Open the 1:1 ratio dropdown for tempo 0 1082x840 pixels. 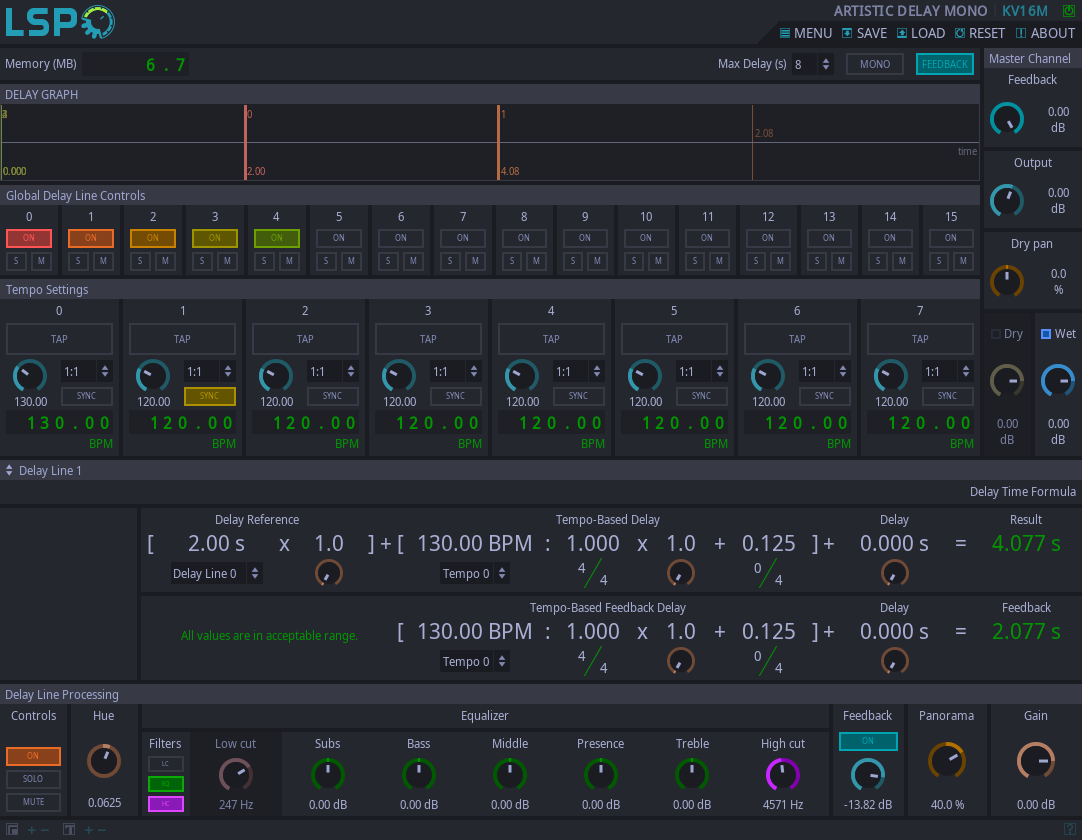coord(87,372)
